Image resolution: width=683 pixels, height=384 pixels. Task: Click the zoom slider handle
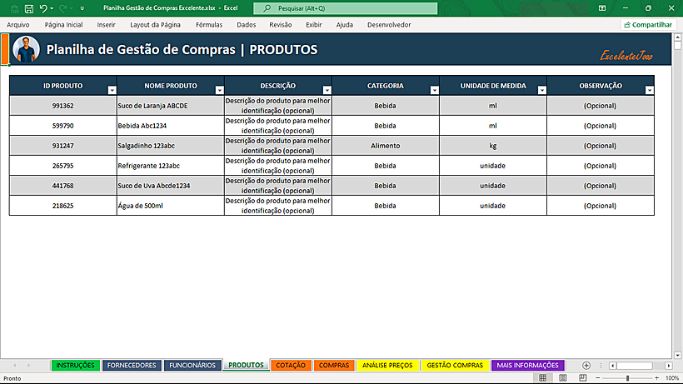click(628, 378)
